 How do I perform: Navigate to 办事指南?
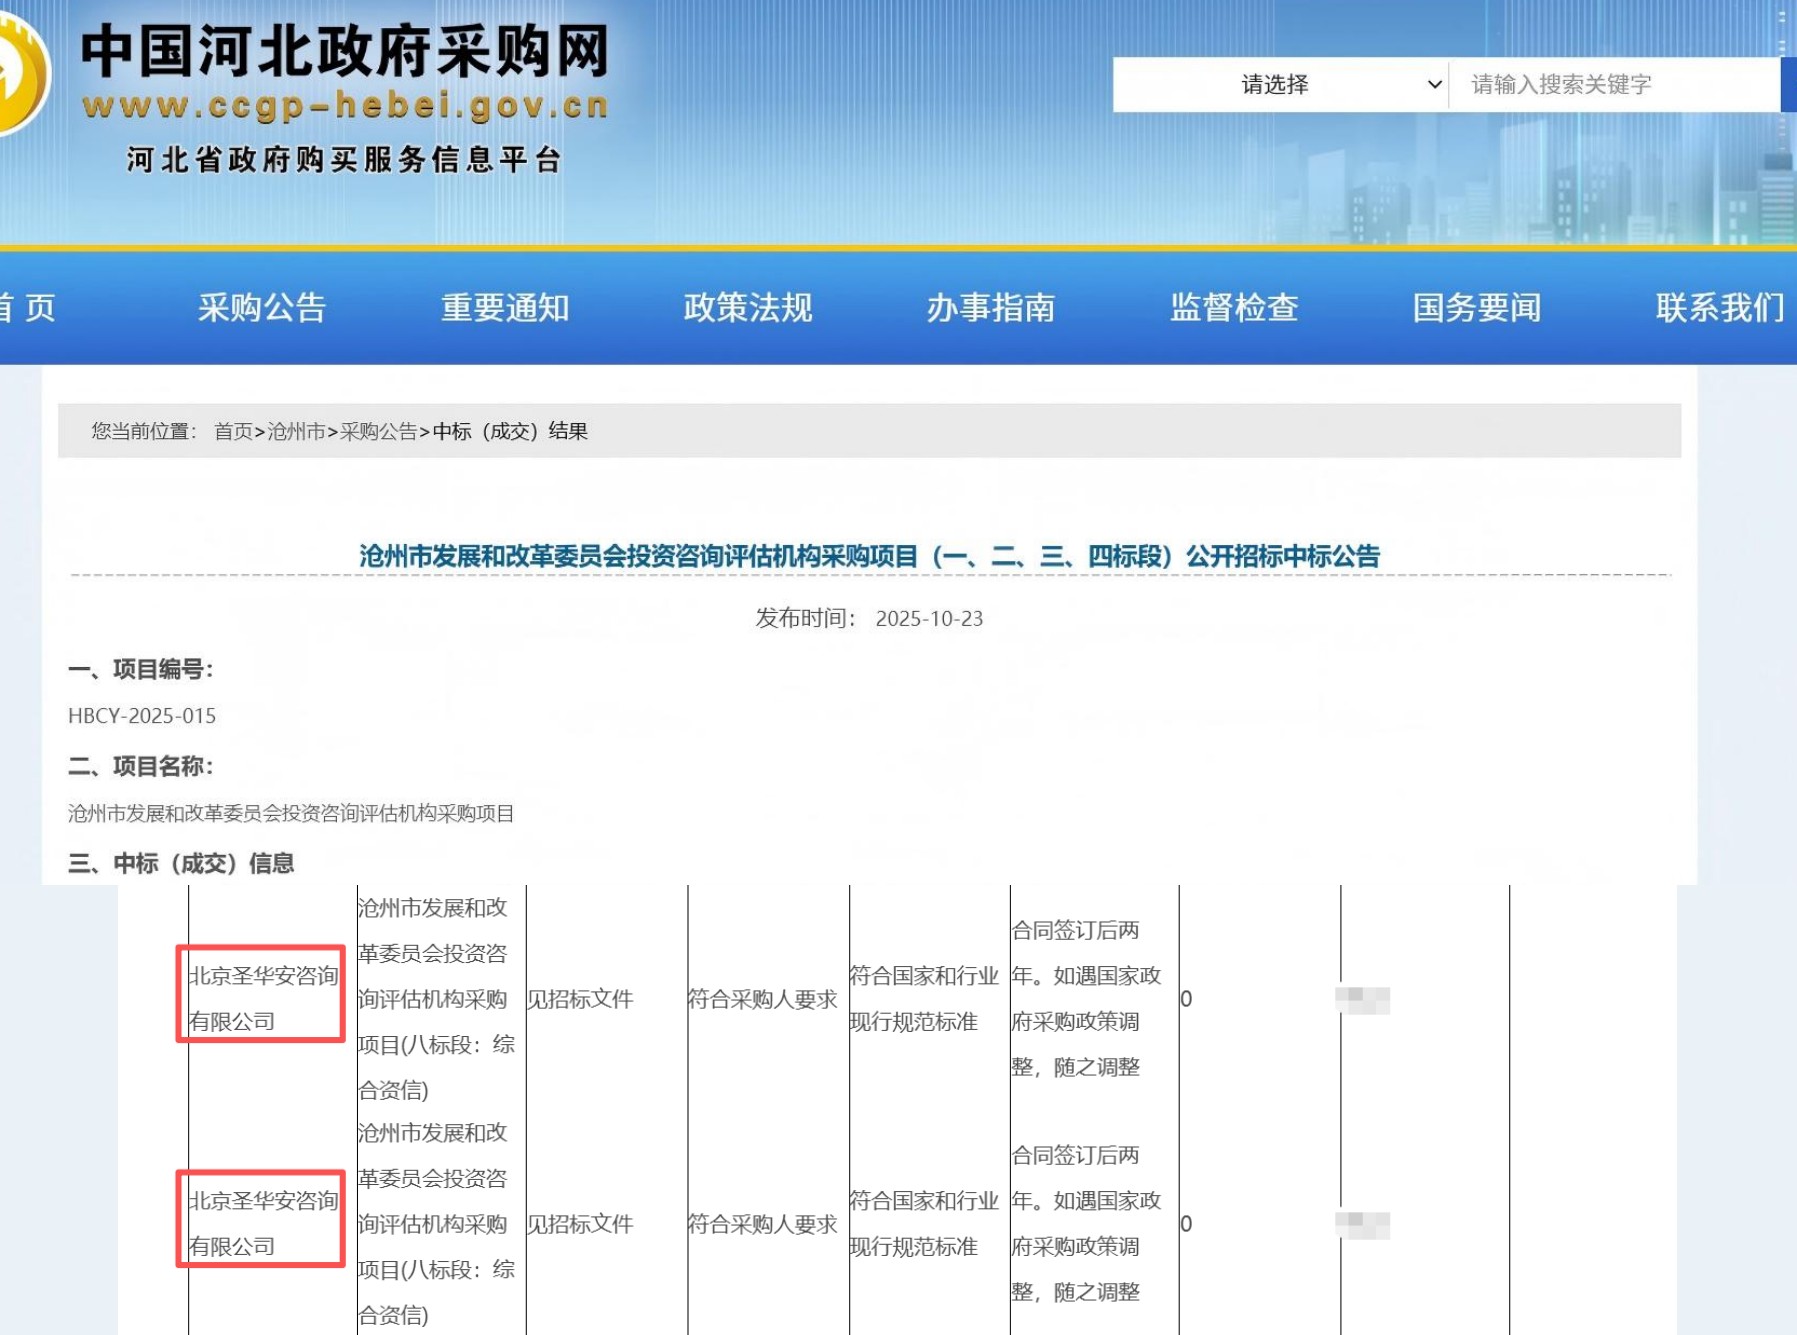point(991,308)
